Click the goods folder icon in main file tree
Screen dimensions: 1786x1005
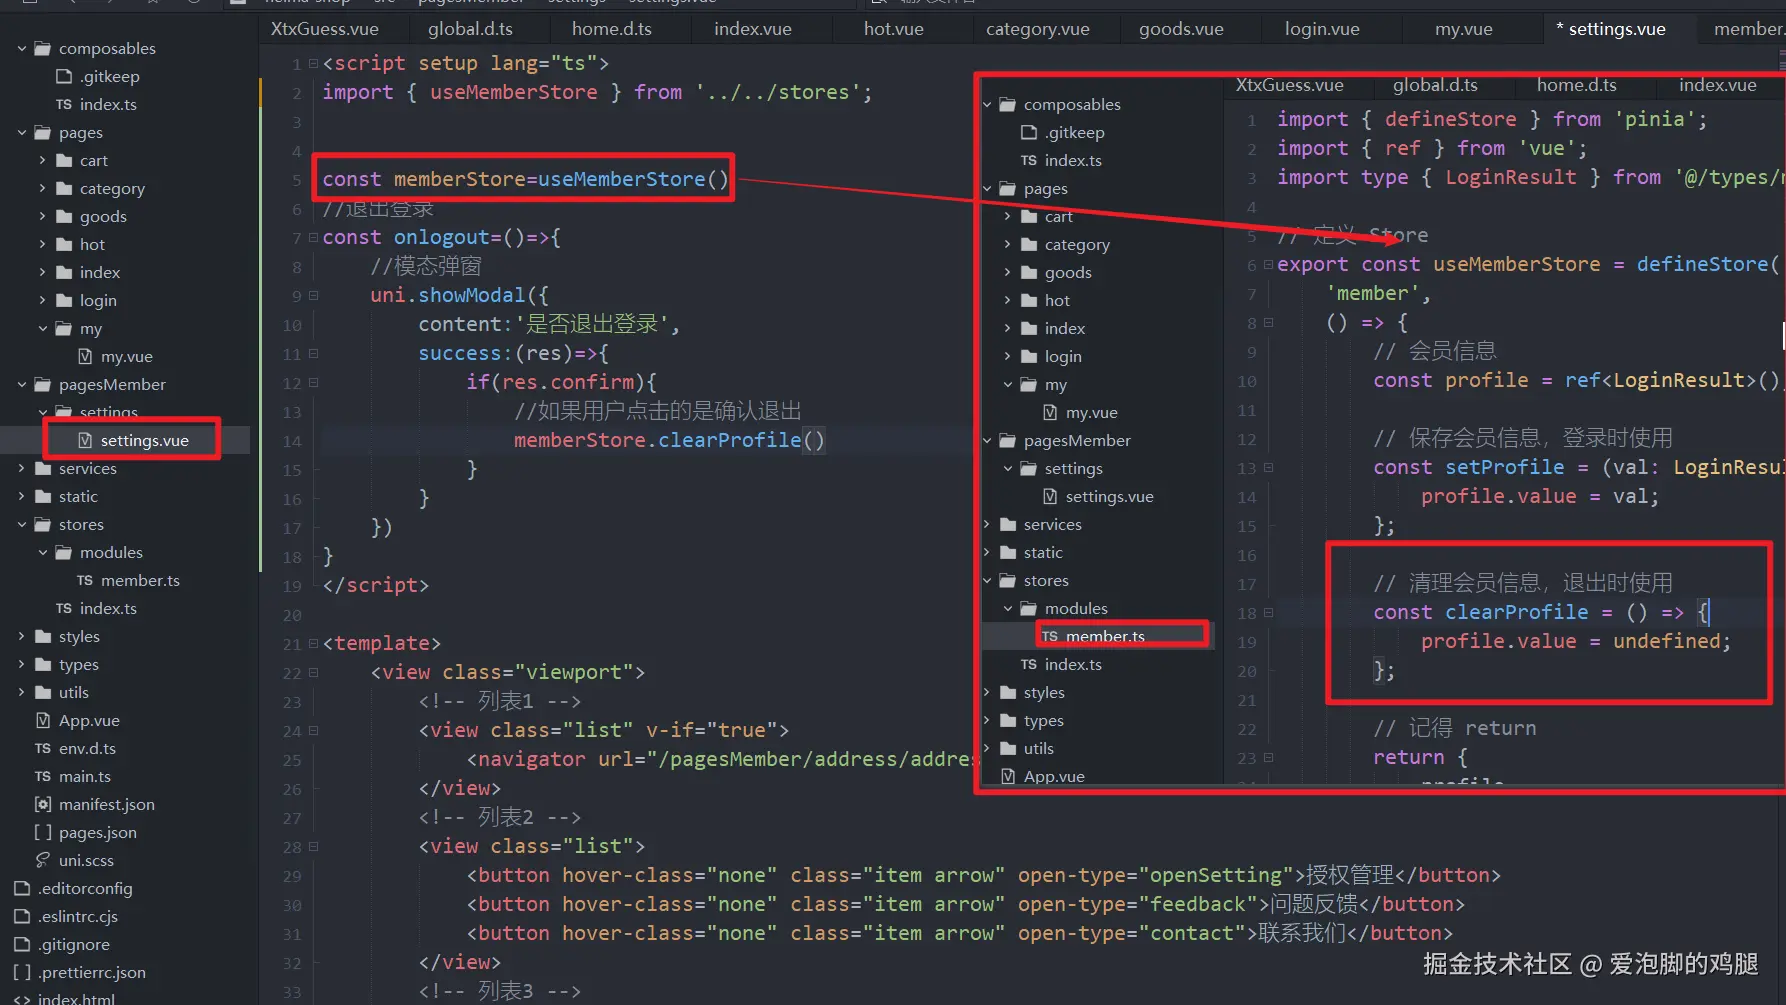(64, 216)
